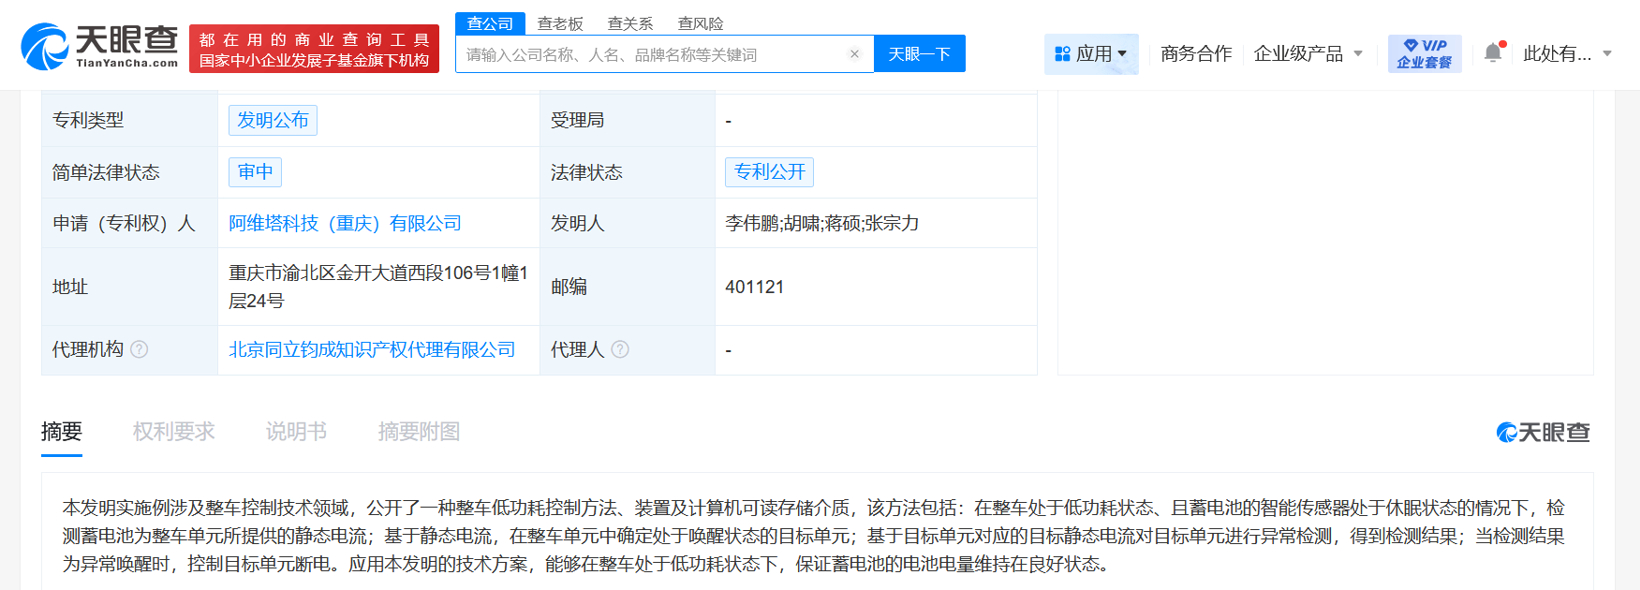Select postal code 401121
The image size is (1640, 590).
(x=754, y=287)
